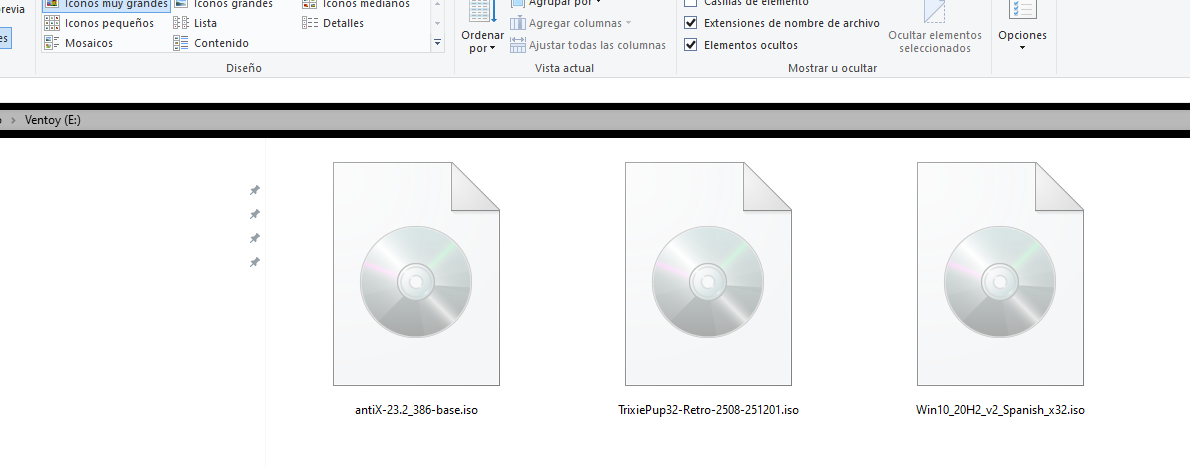Select the Lista layout option
This screenshot has height=467, width=1190.
(x=195, y=24)
